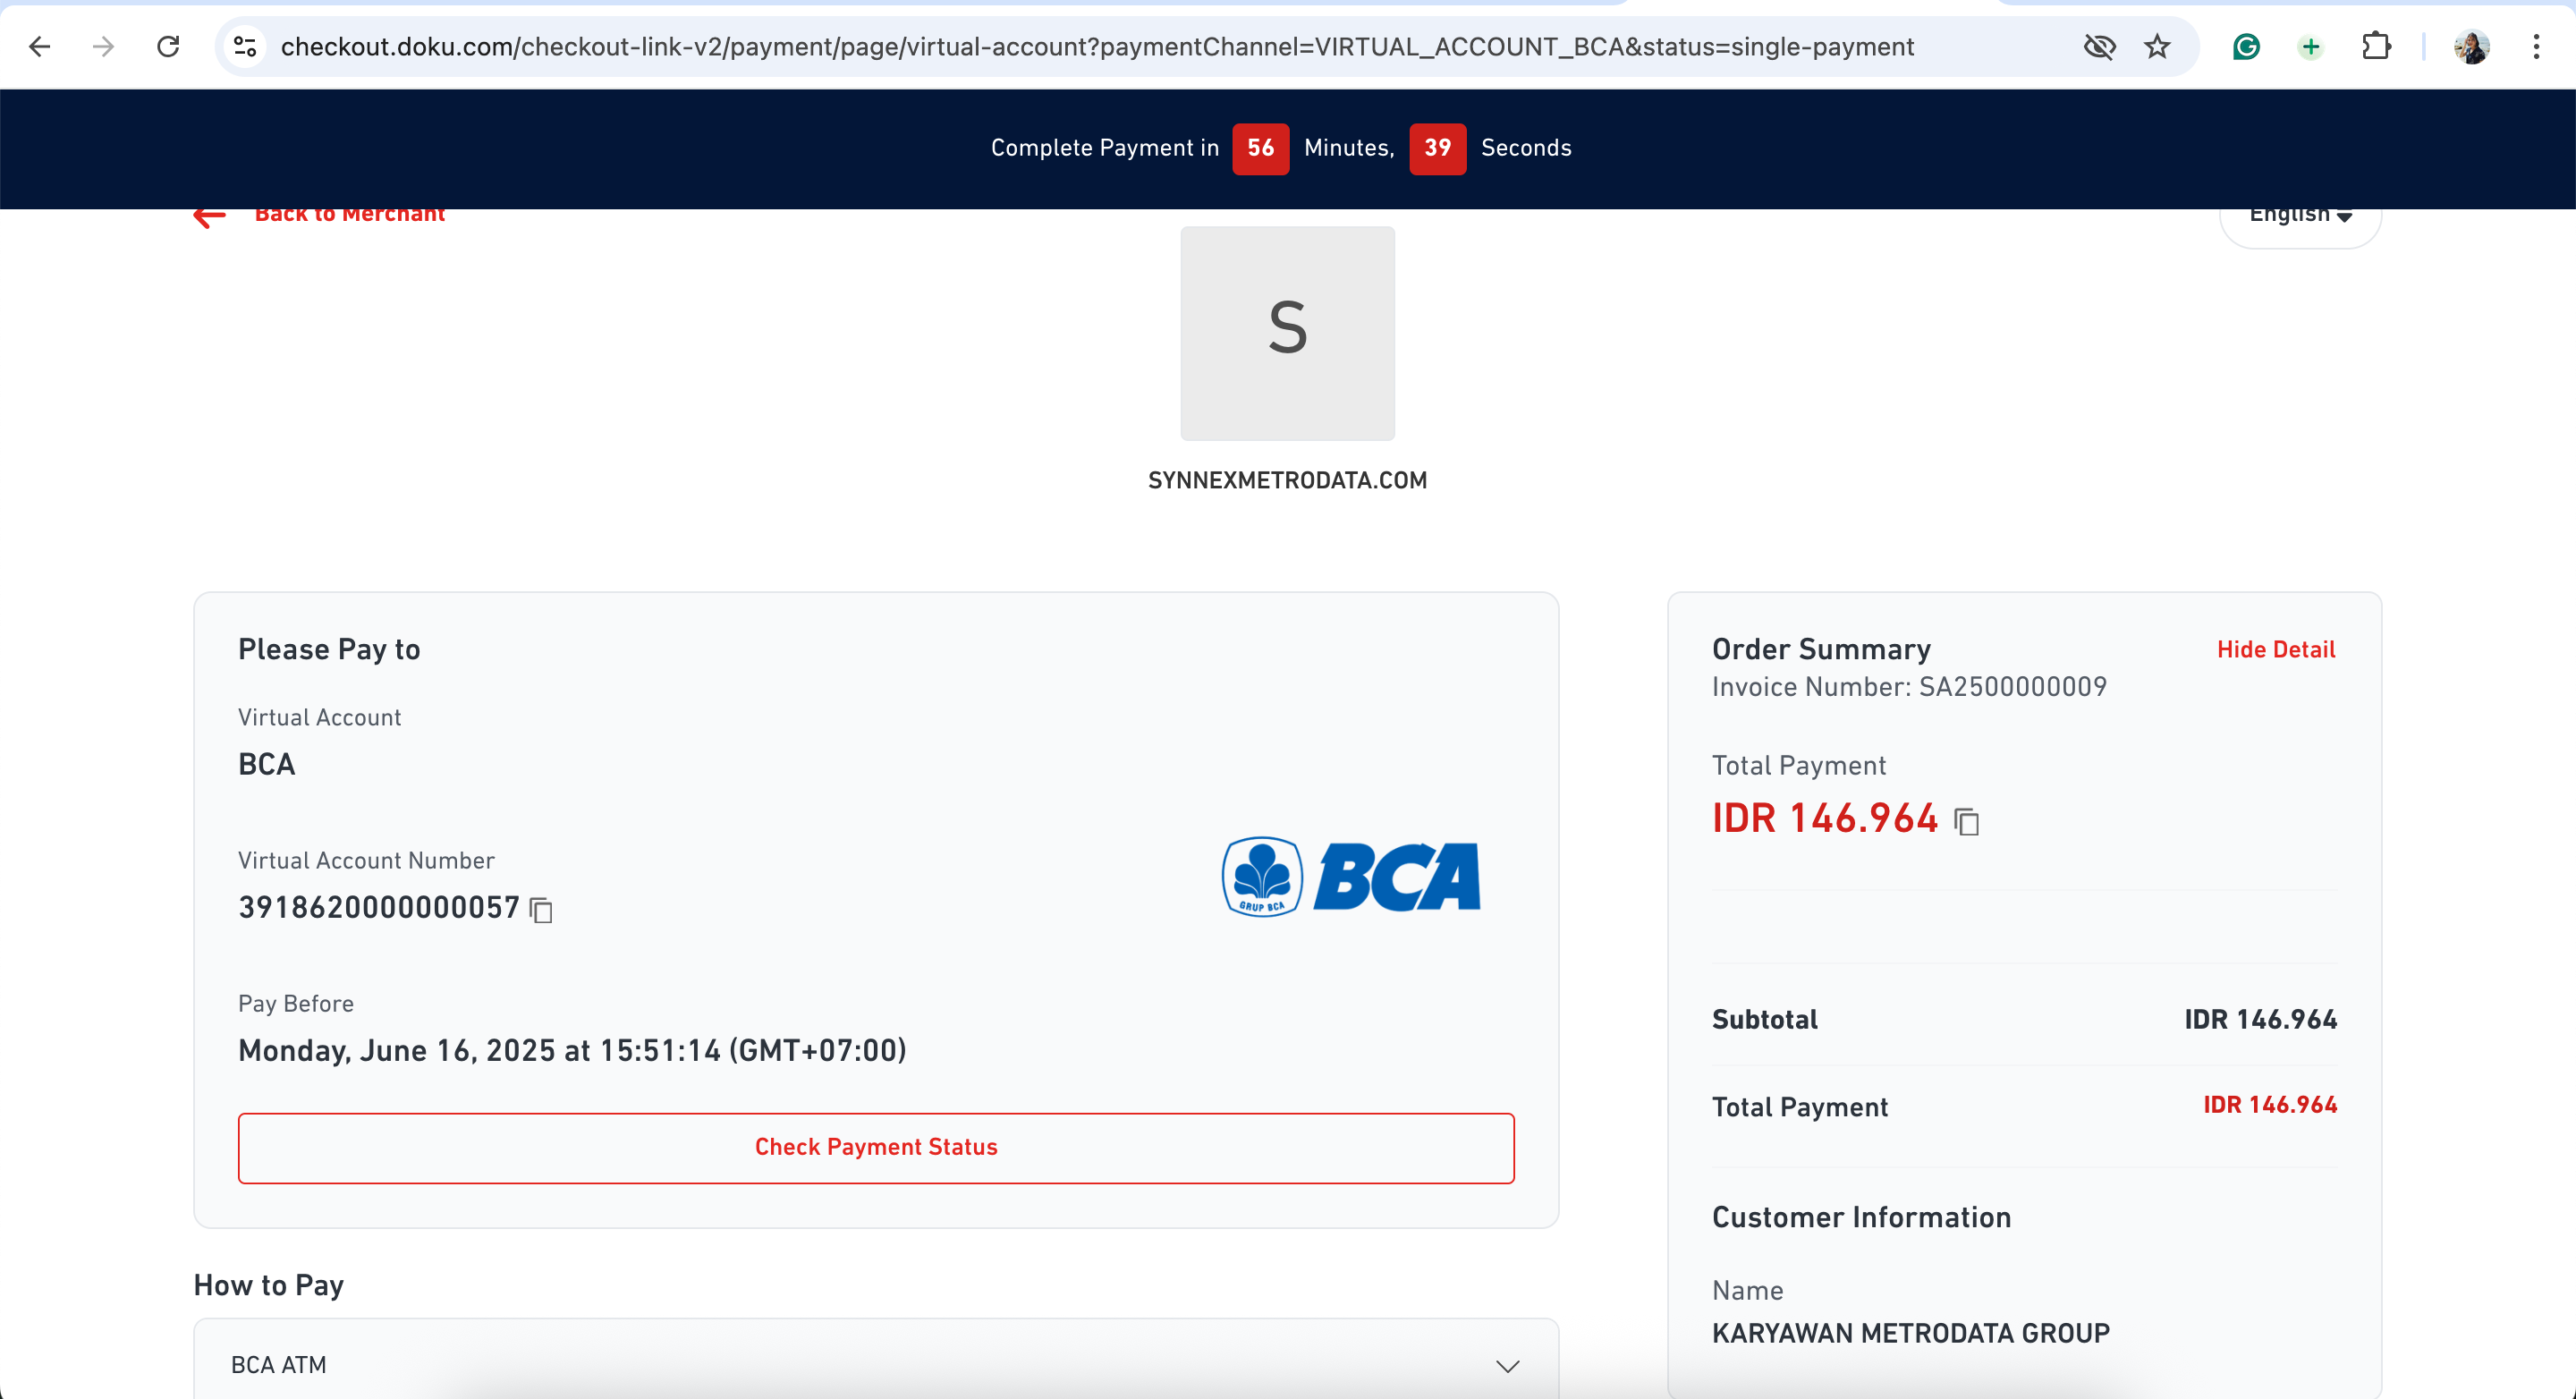Click the merchant S logo thumbnail
Viewport: 2576px width, 1399px height.
click(1287, 333)
